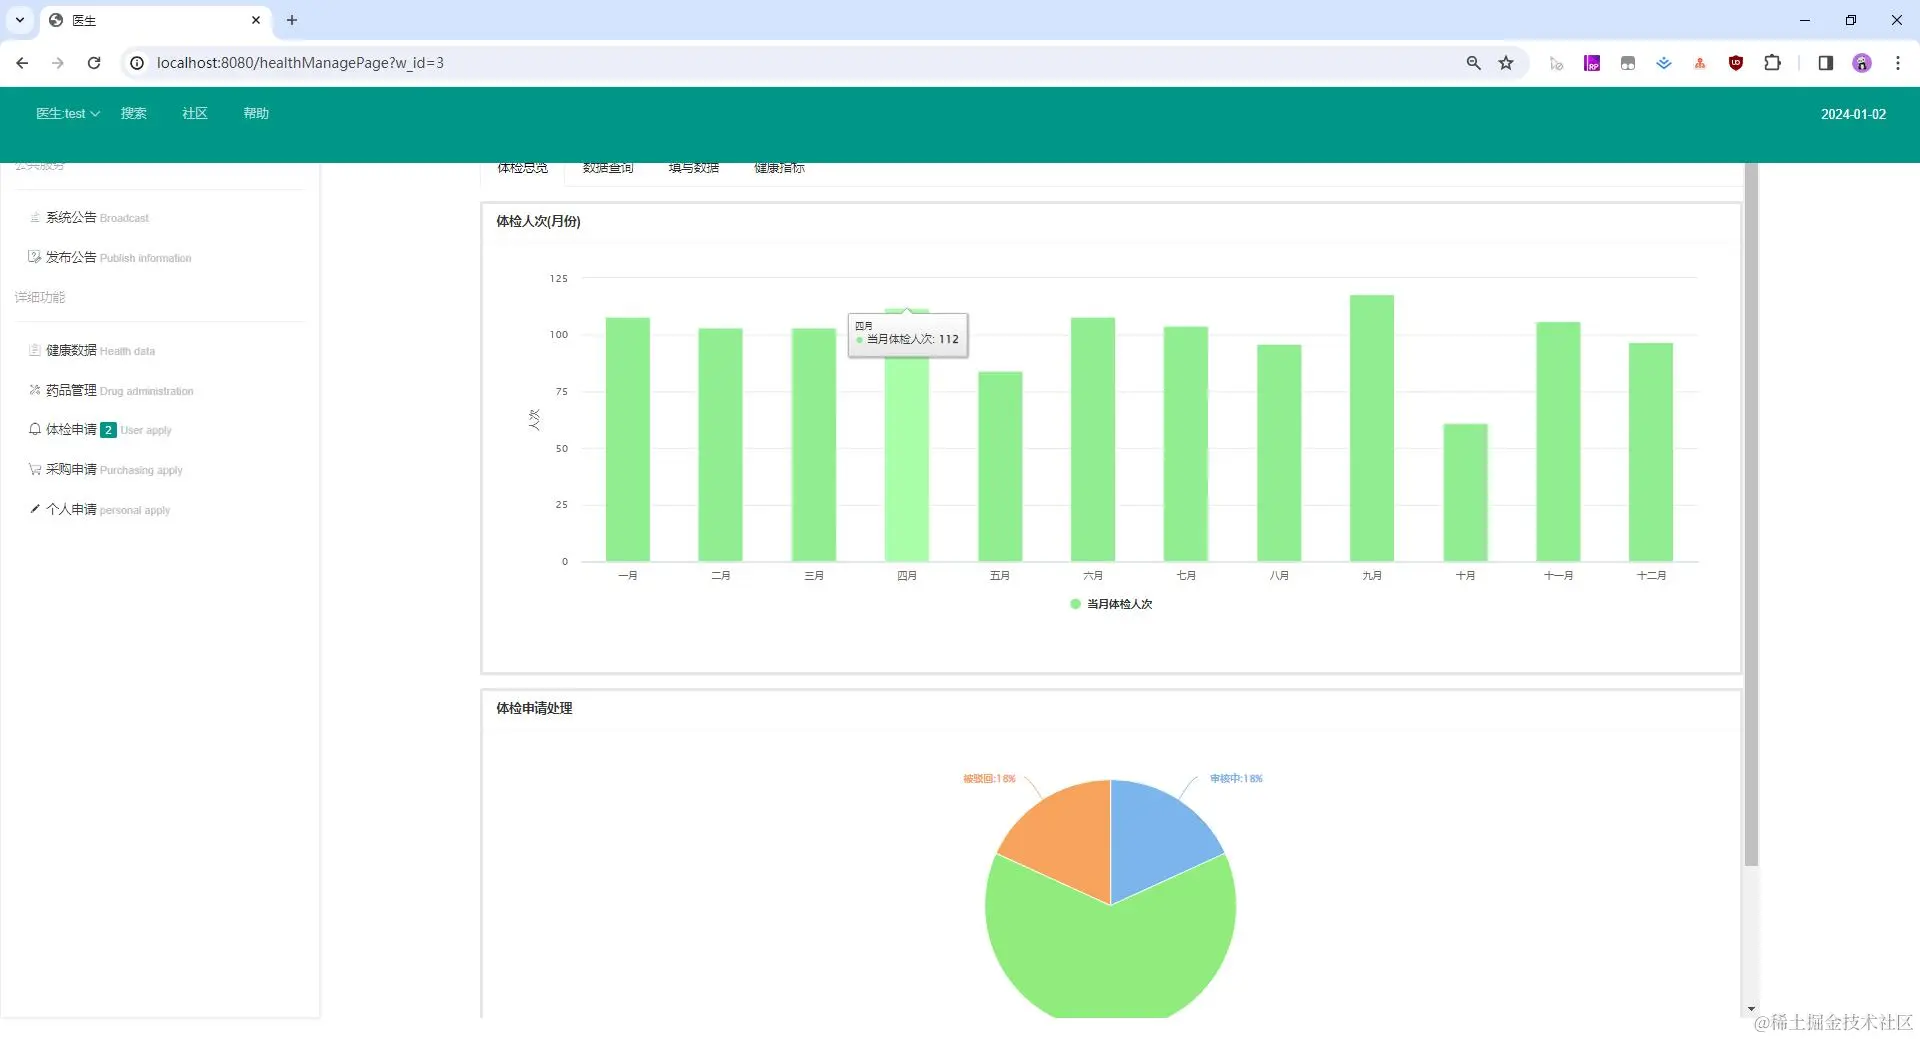Screen dimensions: 1920x1039
Task: Switch to the 数据查询 tab
Action: 608,169
